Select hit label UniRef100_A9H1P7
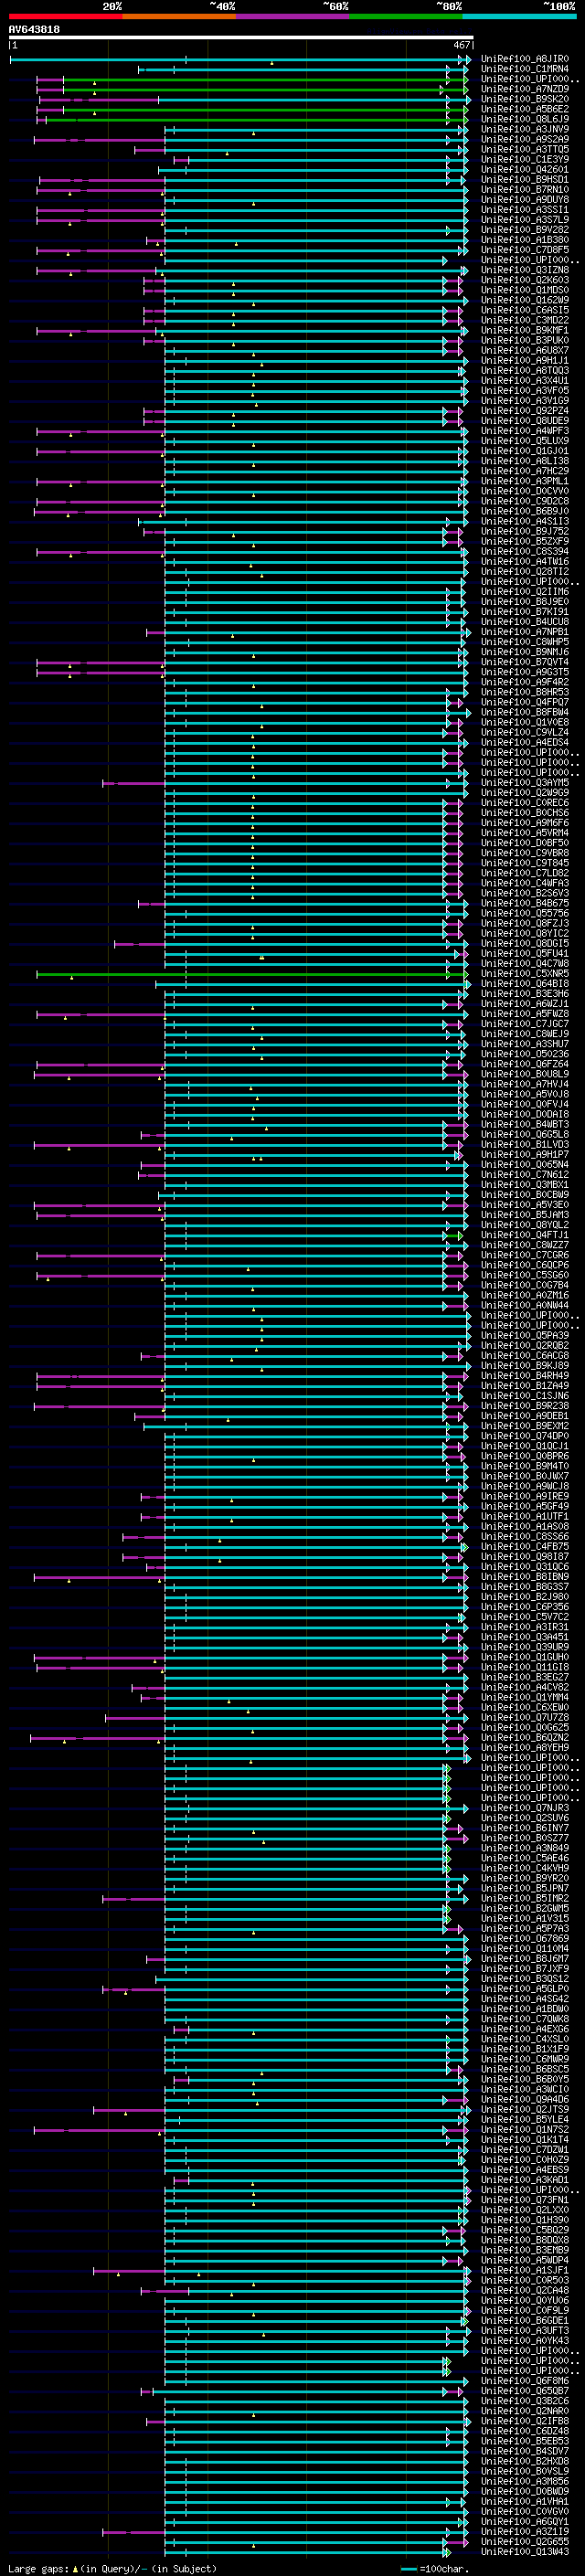 [x=525, y=1155]
